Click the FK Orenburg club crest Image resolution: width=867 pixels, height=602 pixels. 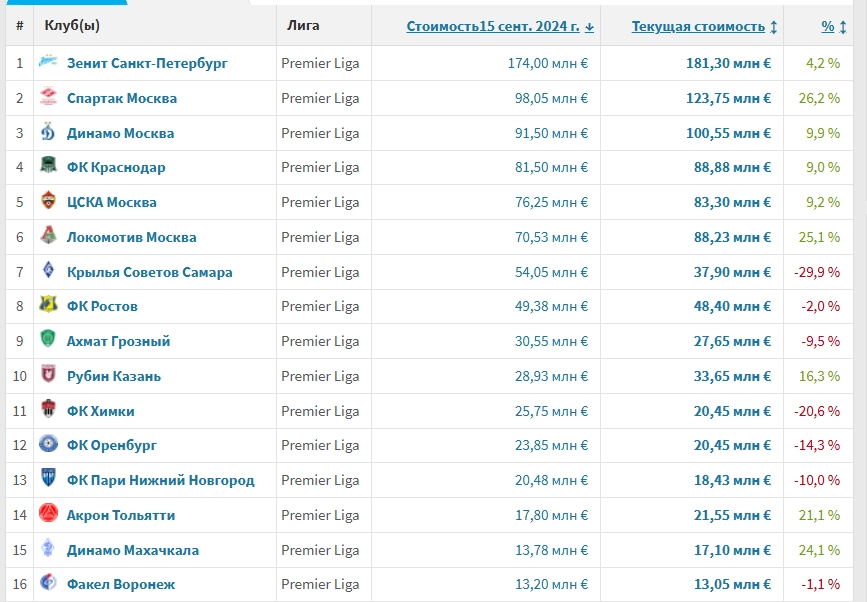[48, 443]
